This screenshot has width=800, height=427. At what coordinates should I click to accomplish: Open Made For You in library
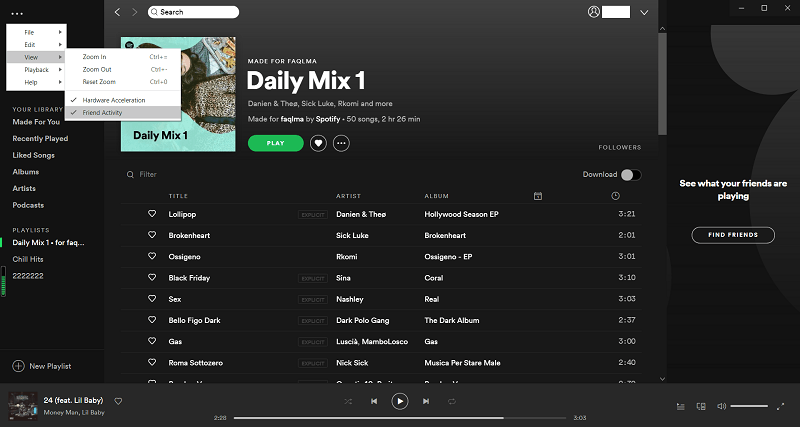coord(36,122)
